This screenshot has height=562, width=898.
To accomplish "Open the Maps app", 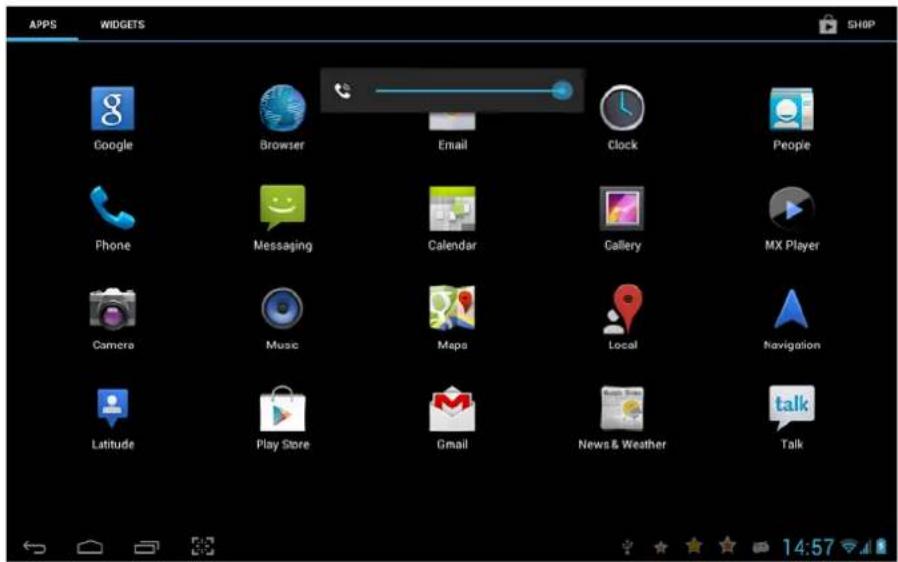I will pos(452,308).
